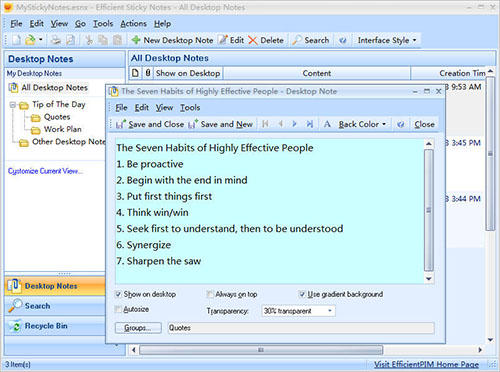Enable the Always on top checkbox
Screen dimensions: 500x372
click(210, 294)
